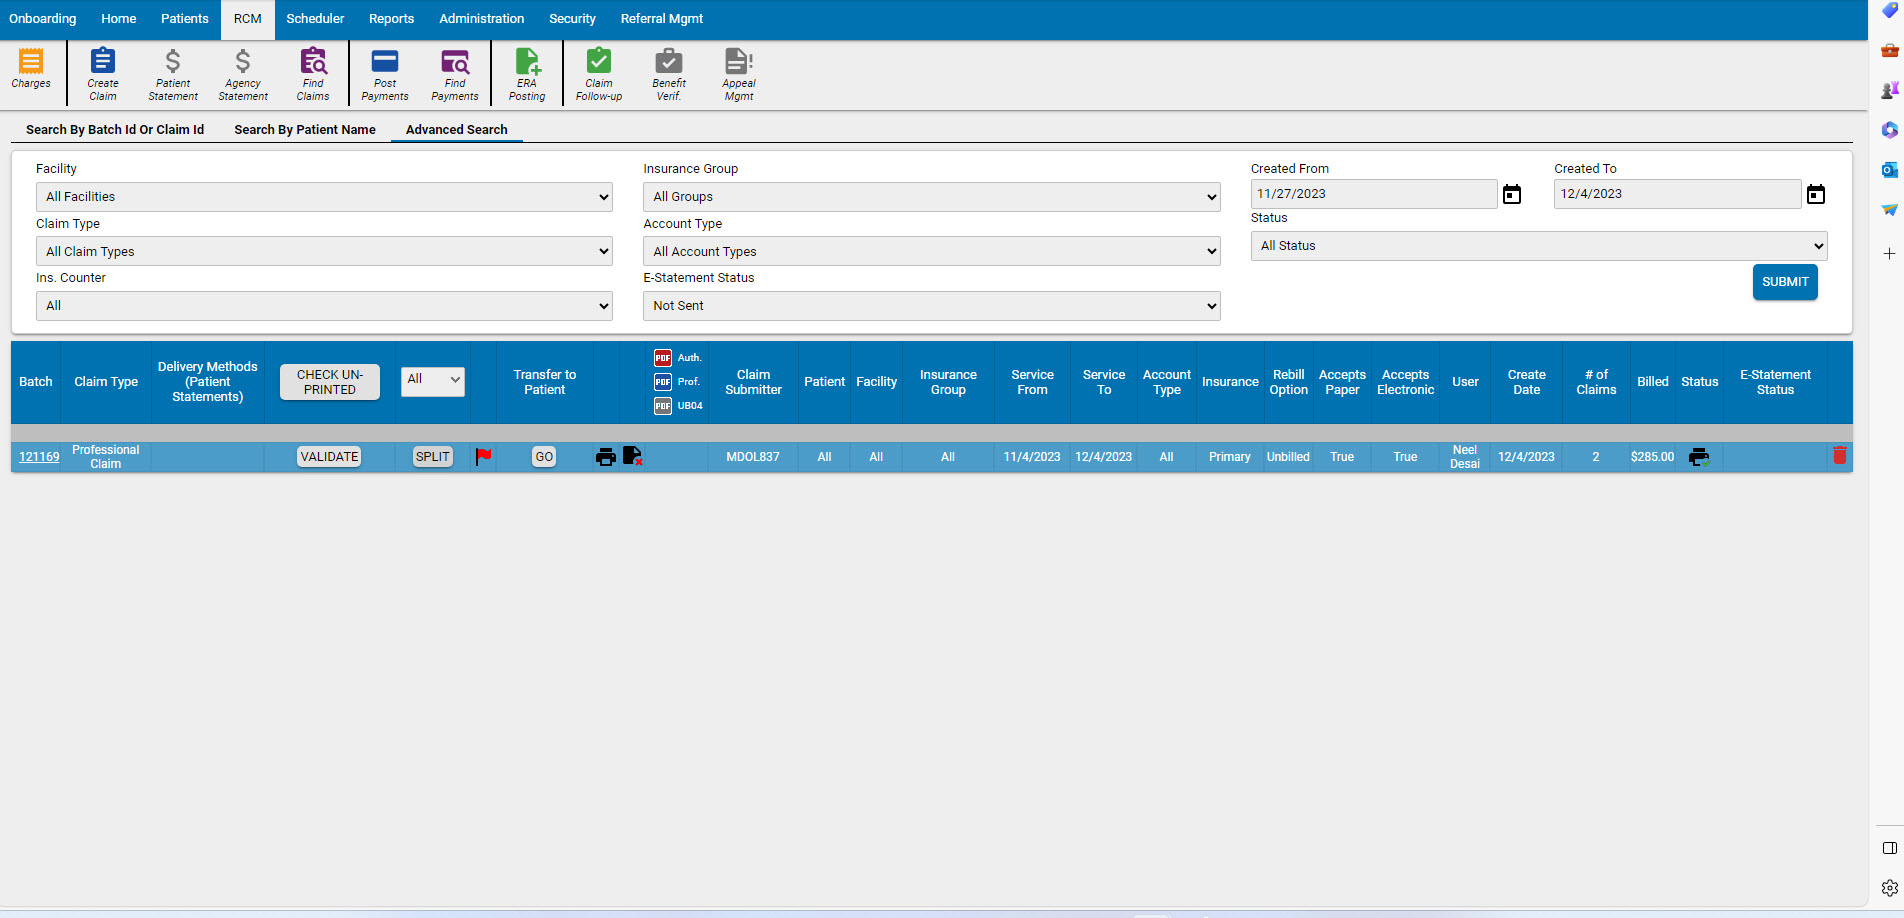The width and height of the screenshot is (1904, 918).
Task: Open the Scheduler menu
Action: 315,18
